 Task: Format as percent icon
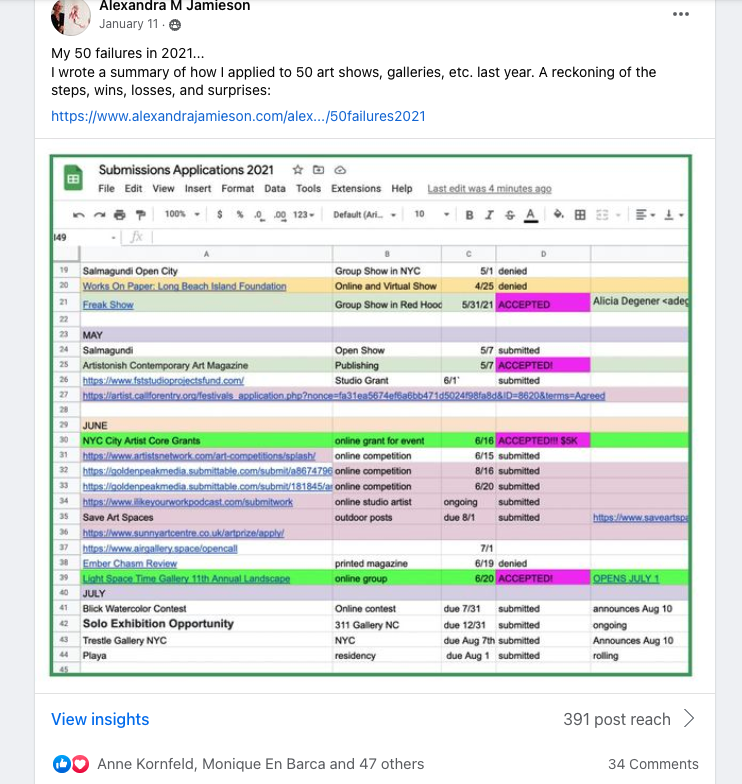coord(240,214)
